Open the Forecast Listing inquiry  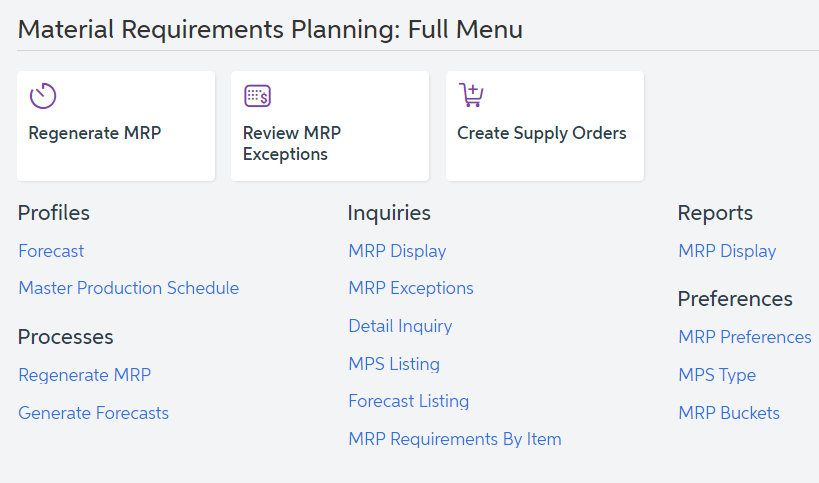(408, 401)
